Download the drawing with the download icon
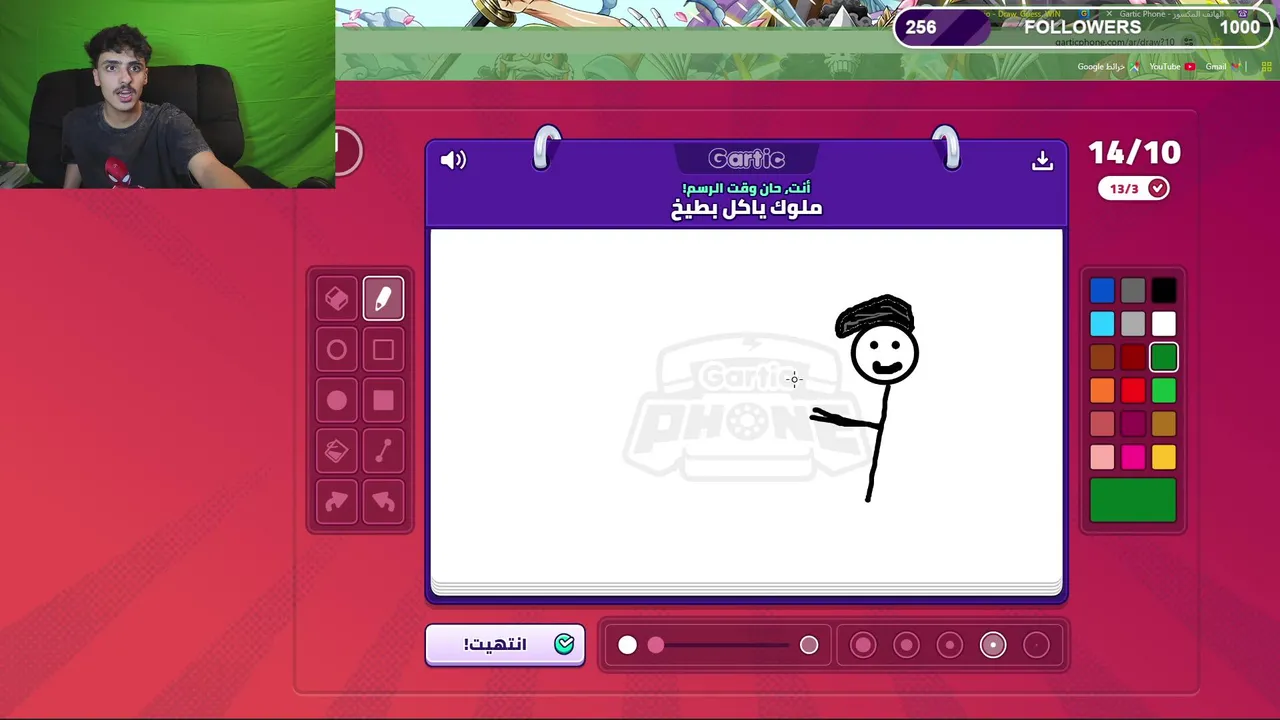 pyautogui.click(x=1042, y=161)
